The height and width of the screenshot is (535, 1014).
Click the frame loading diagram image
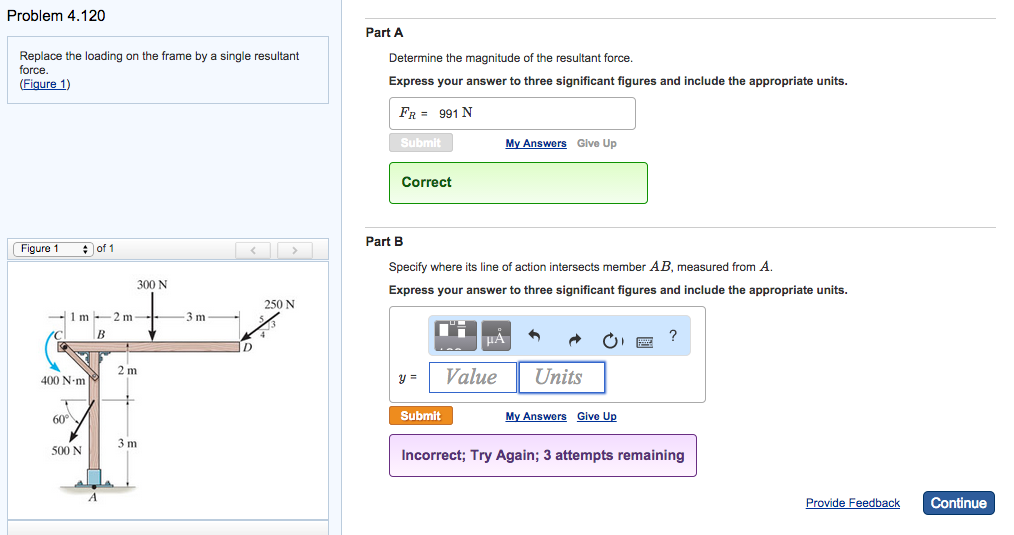click(x=168, y=390)
